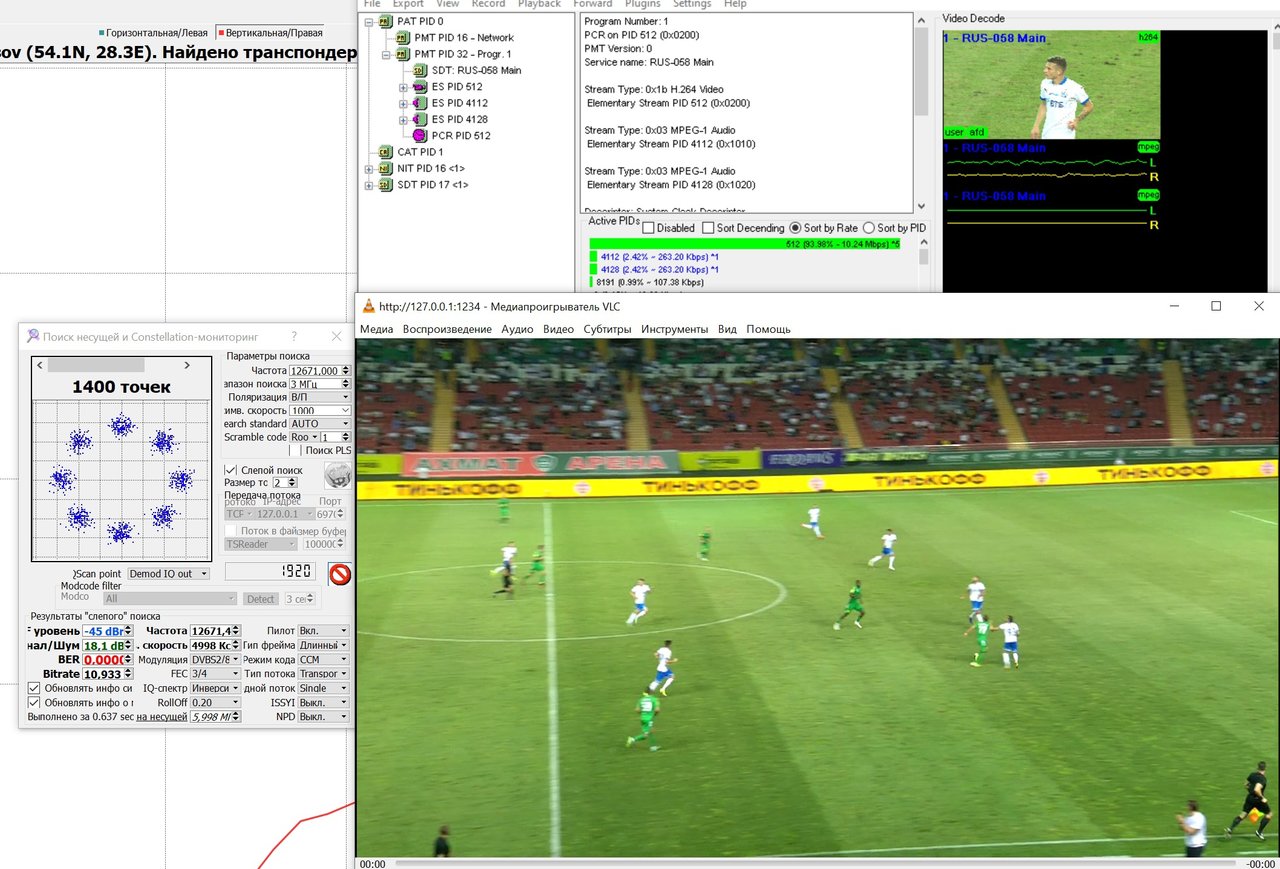Viewport: 1280px width, 869px height.
Task: Click the SDT RUS-058 Main node icon
Action: tap(419, 70)
